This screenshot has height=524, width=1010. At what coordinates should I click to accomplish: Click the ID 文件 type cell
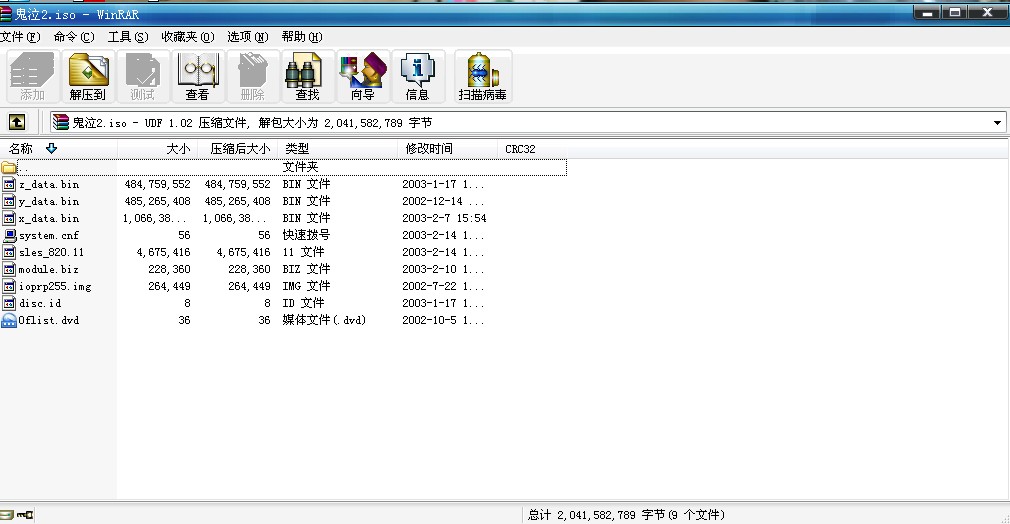coord(303,303)
